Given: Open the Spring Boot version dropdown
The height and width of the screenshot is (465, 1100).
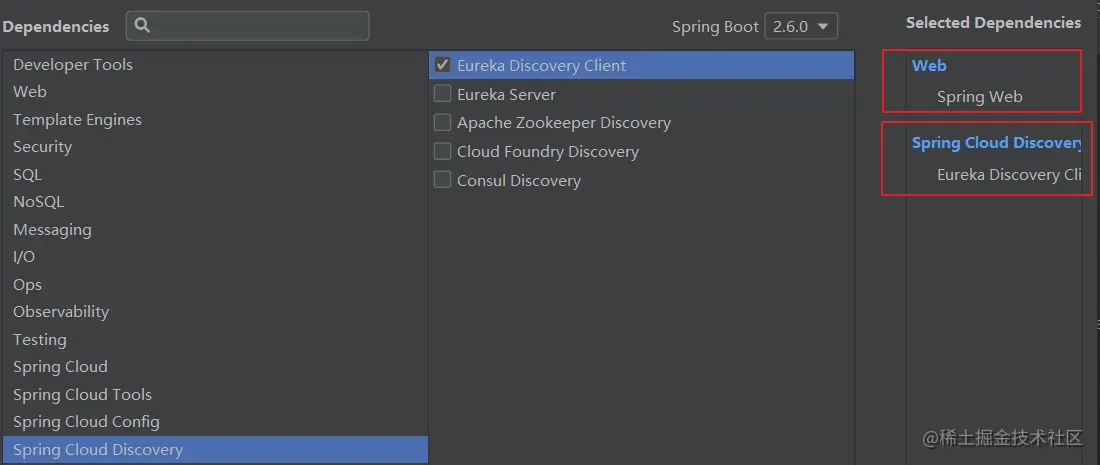Looking at the screenshot, I should (800, 27).
